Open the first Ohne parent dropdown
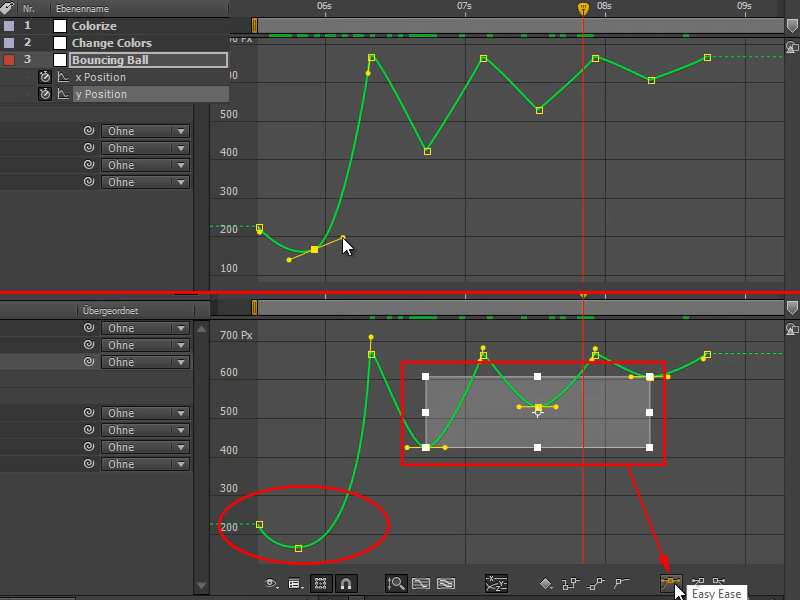Viewport: 800px width, 600px height. tap(145, 130)
